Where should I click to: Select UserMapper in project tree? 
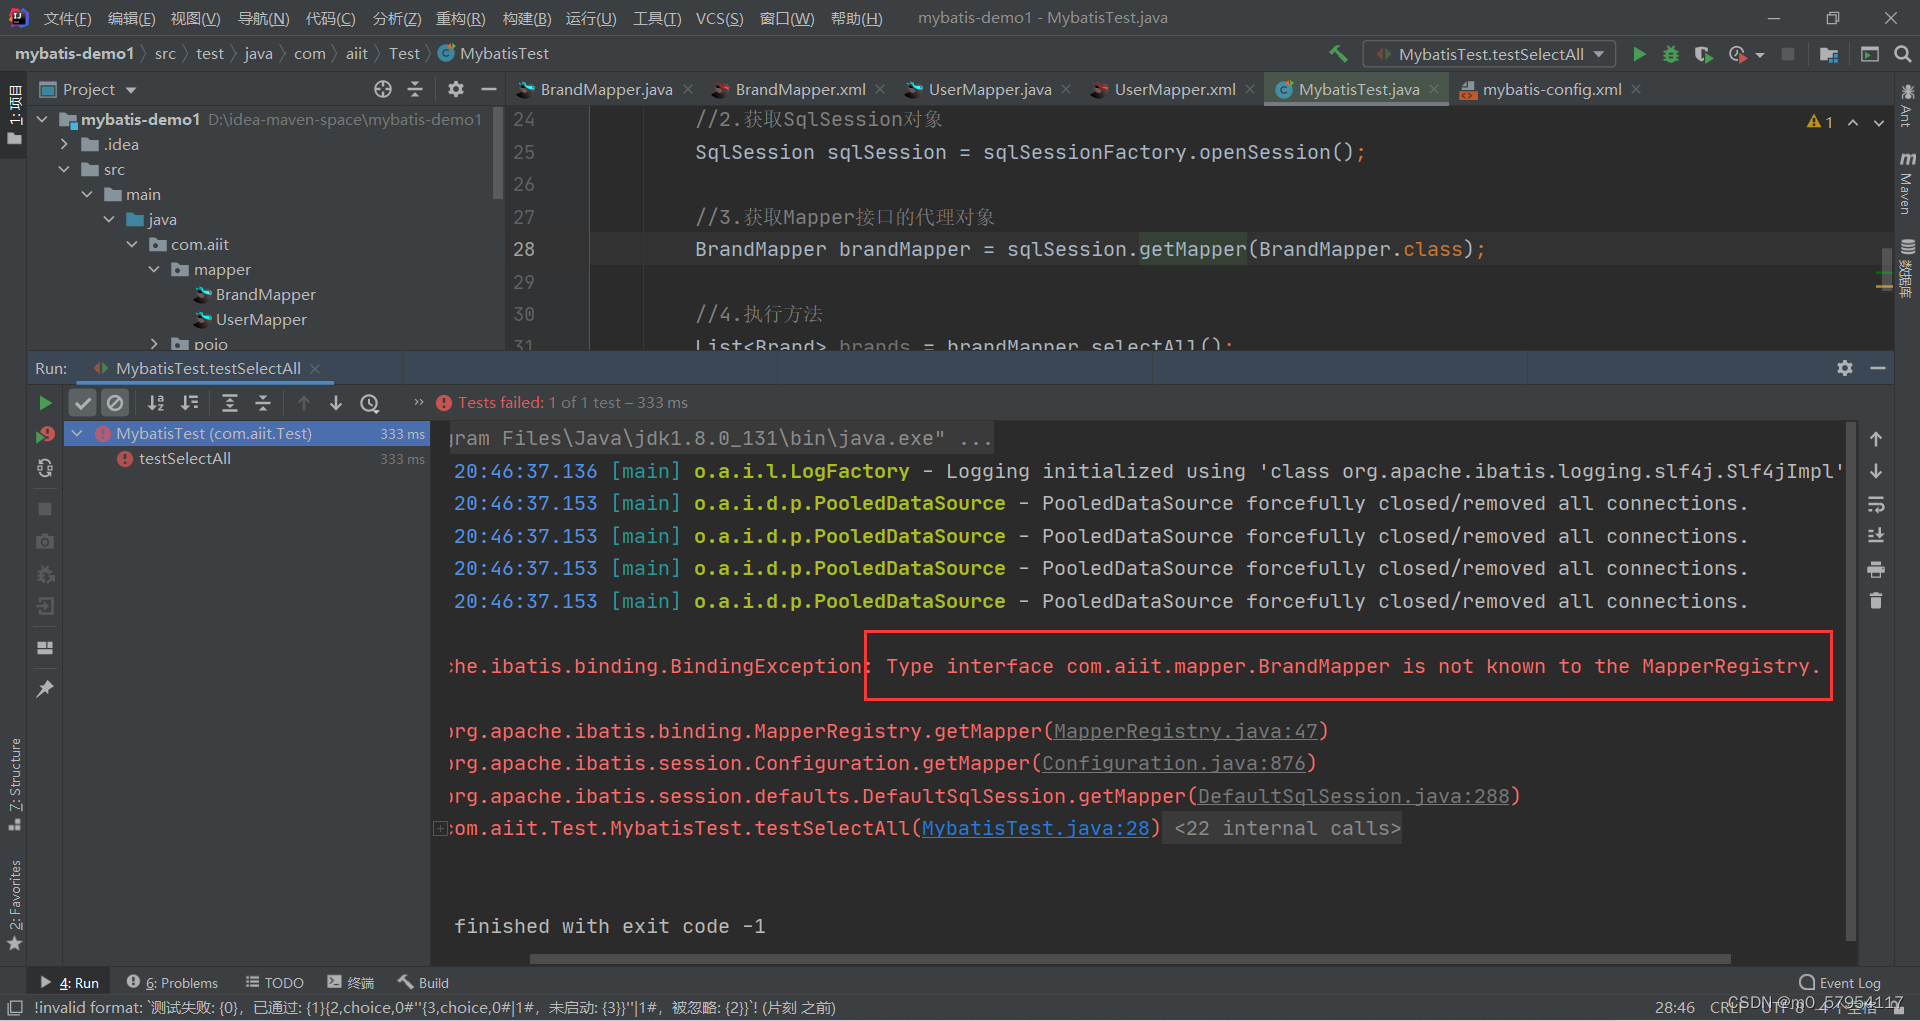[x=261, y=319]
